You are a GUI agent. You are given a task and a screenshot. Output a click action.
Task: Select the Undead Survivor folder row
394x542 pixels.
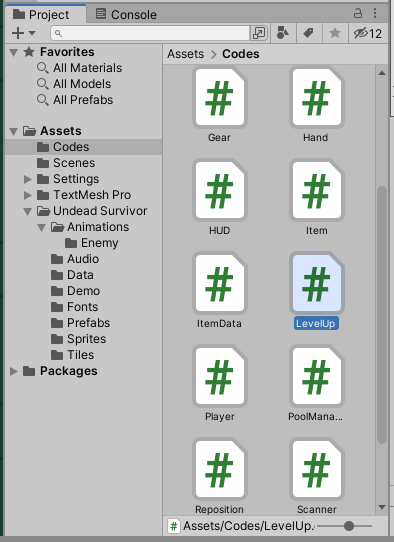coord(84,211)
